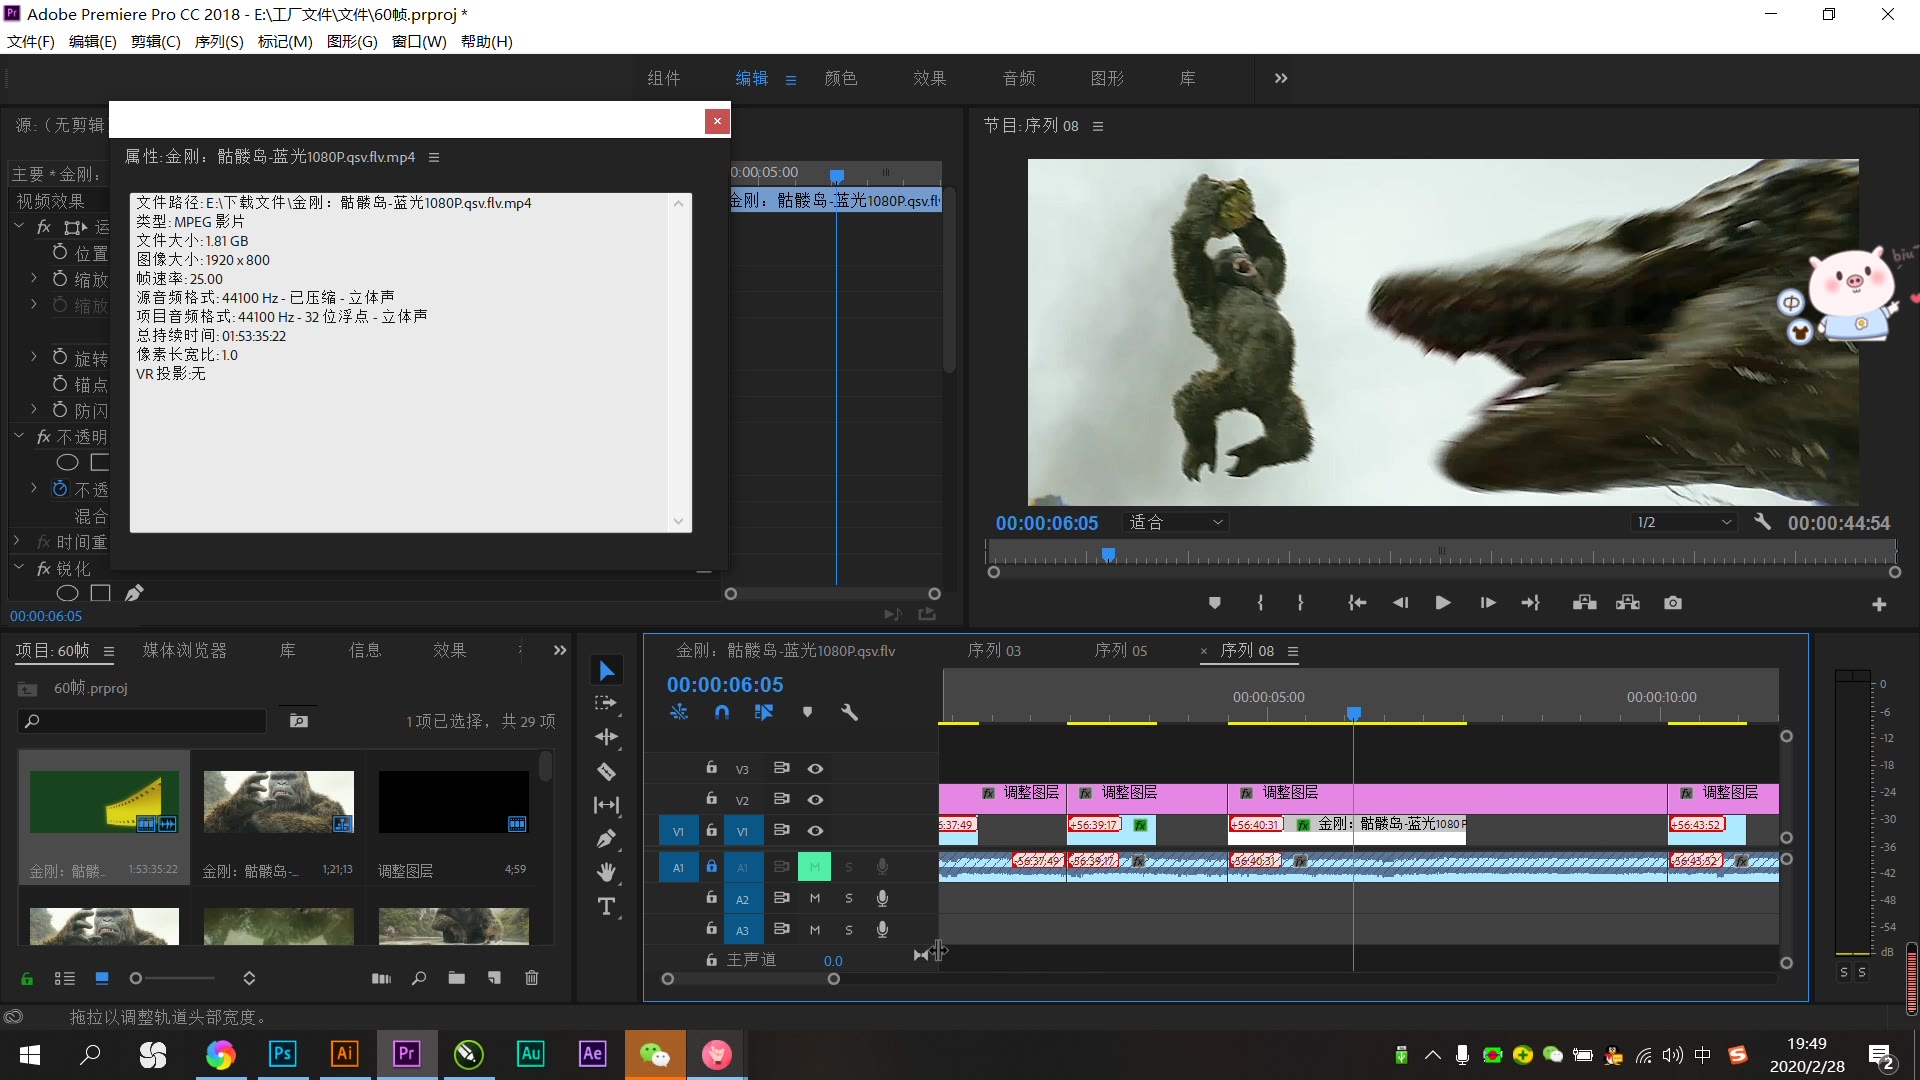Switch to 颜色 workspace

[841, 78]
